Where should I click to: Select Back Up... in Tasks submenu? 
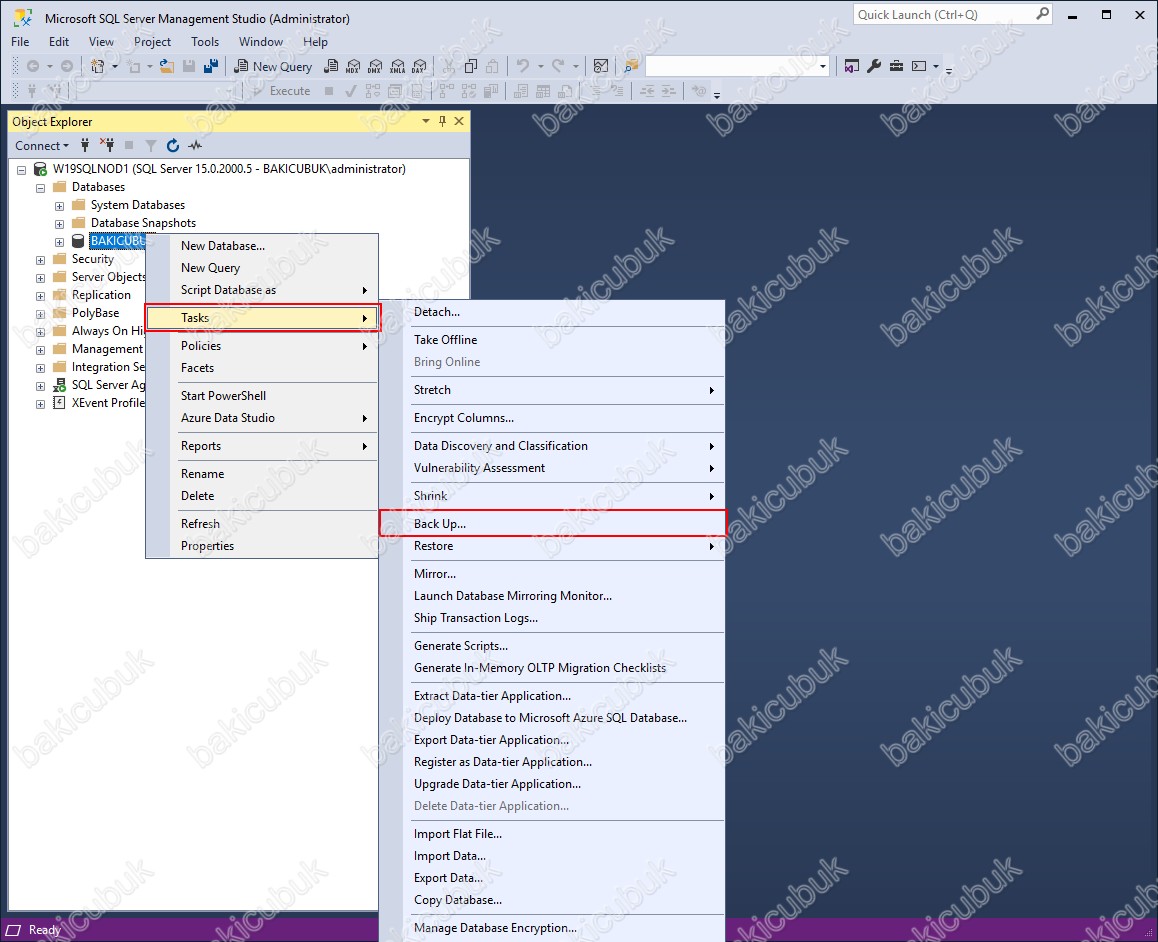click(x=552, y=523)
